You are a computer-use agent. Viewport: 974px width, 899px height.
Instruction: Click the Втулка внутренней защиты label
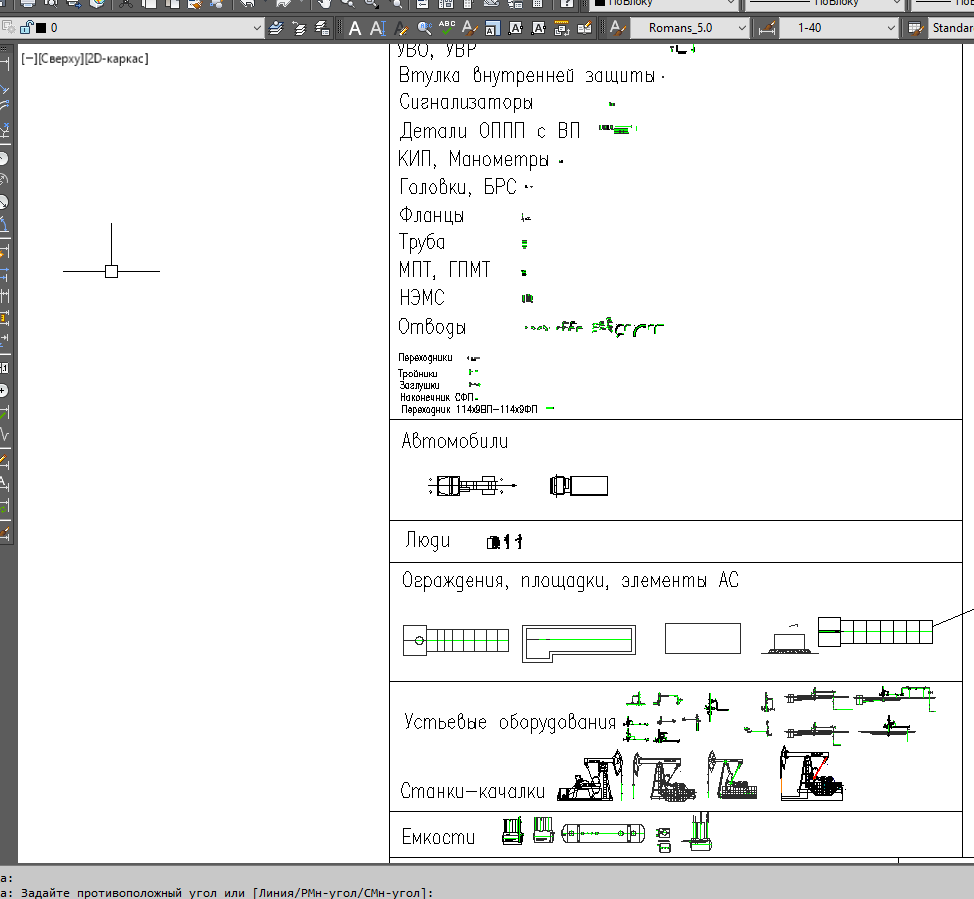527,75
